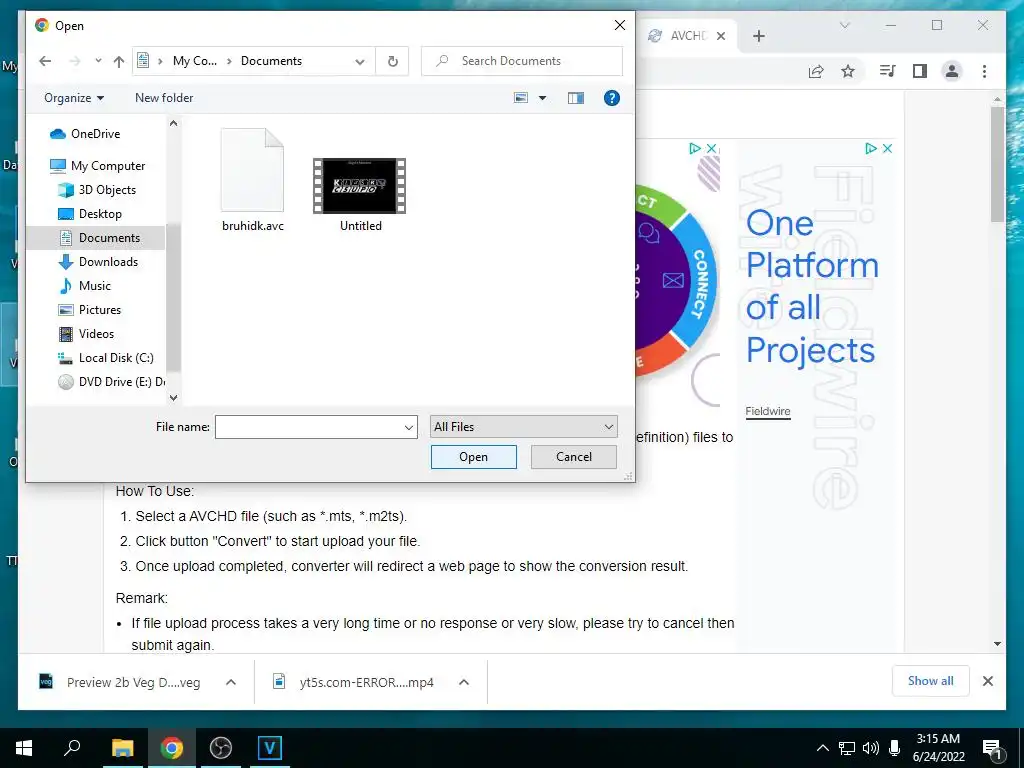
Task: Select Documents in navigation pane
Action: coord(109,238)
